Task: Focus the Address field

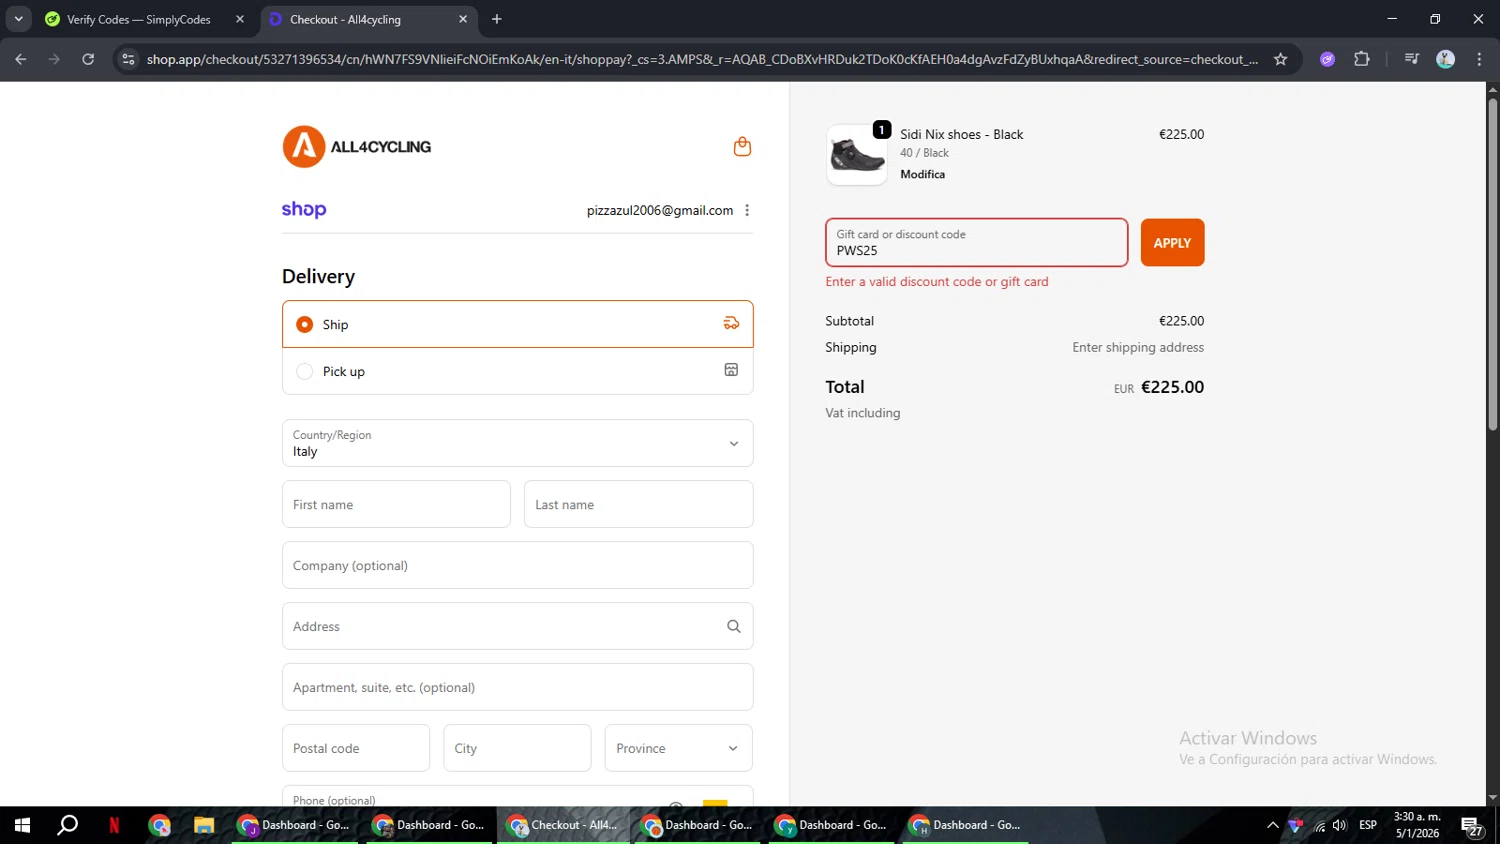Action: tap(518, 626)
